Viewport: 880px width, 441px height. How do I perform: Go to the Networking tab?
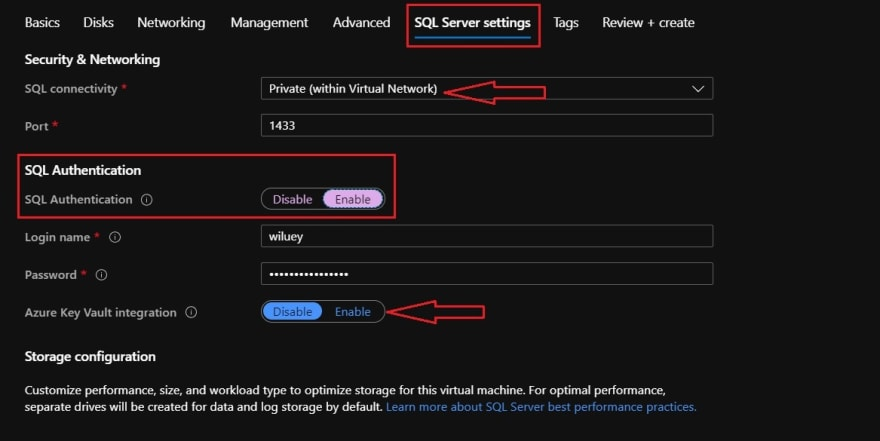(x=171, y=23)
